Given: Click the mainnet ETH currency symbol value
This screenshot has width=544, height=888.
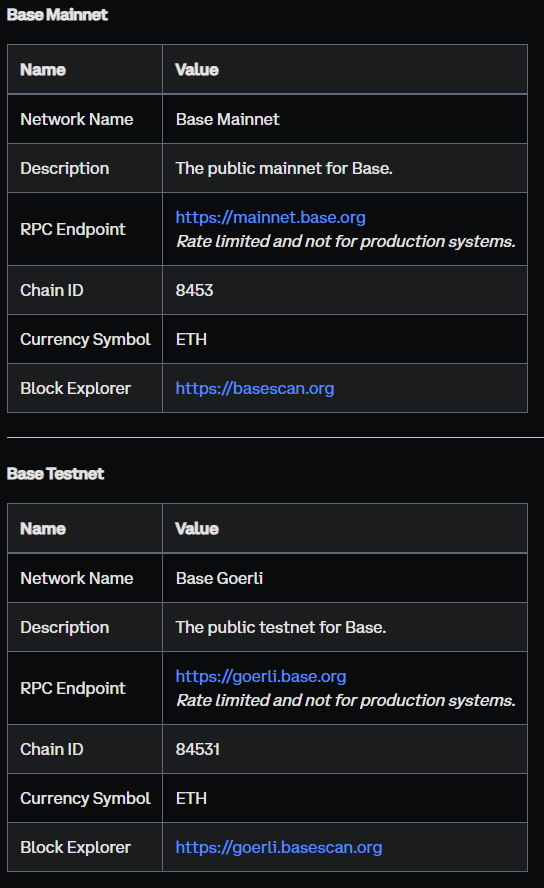Looking at the screenshot, I should (191, 339).
